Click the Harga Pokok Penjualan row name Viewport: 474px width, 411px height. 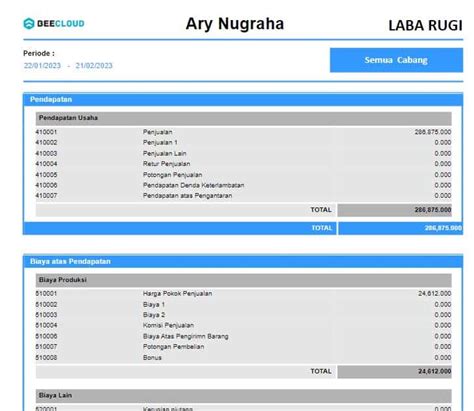[x=178, y=294]
